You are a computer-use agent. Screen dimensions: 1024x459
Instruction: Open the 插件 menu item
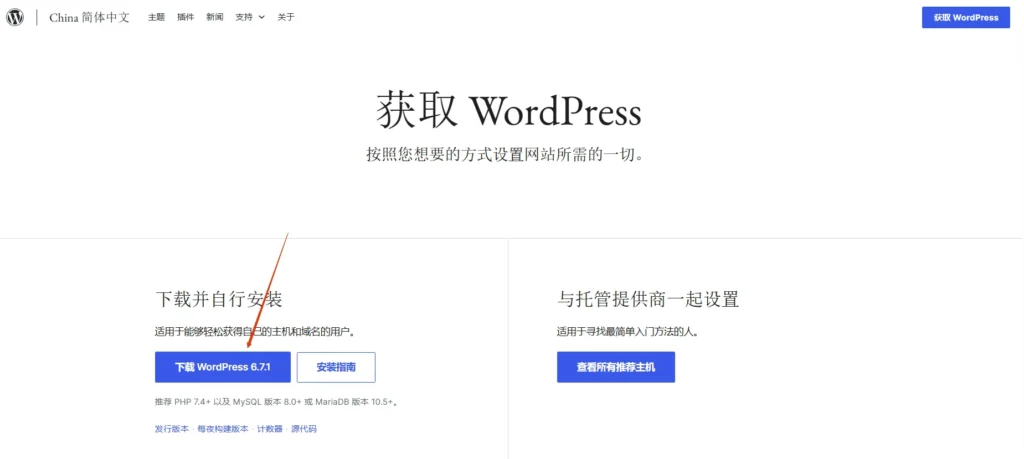pos(185,18)
